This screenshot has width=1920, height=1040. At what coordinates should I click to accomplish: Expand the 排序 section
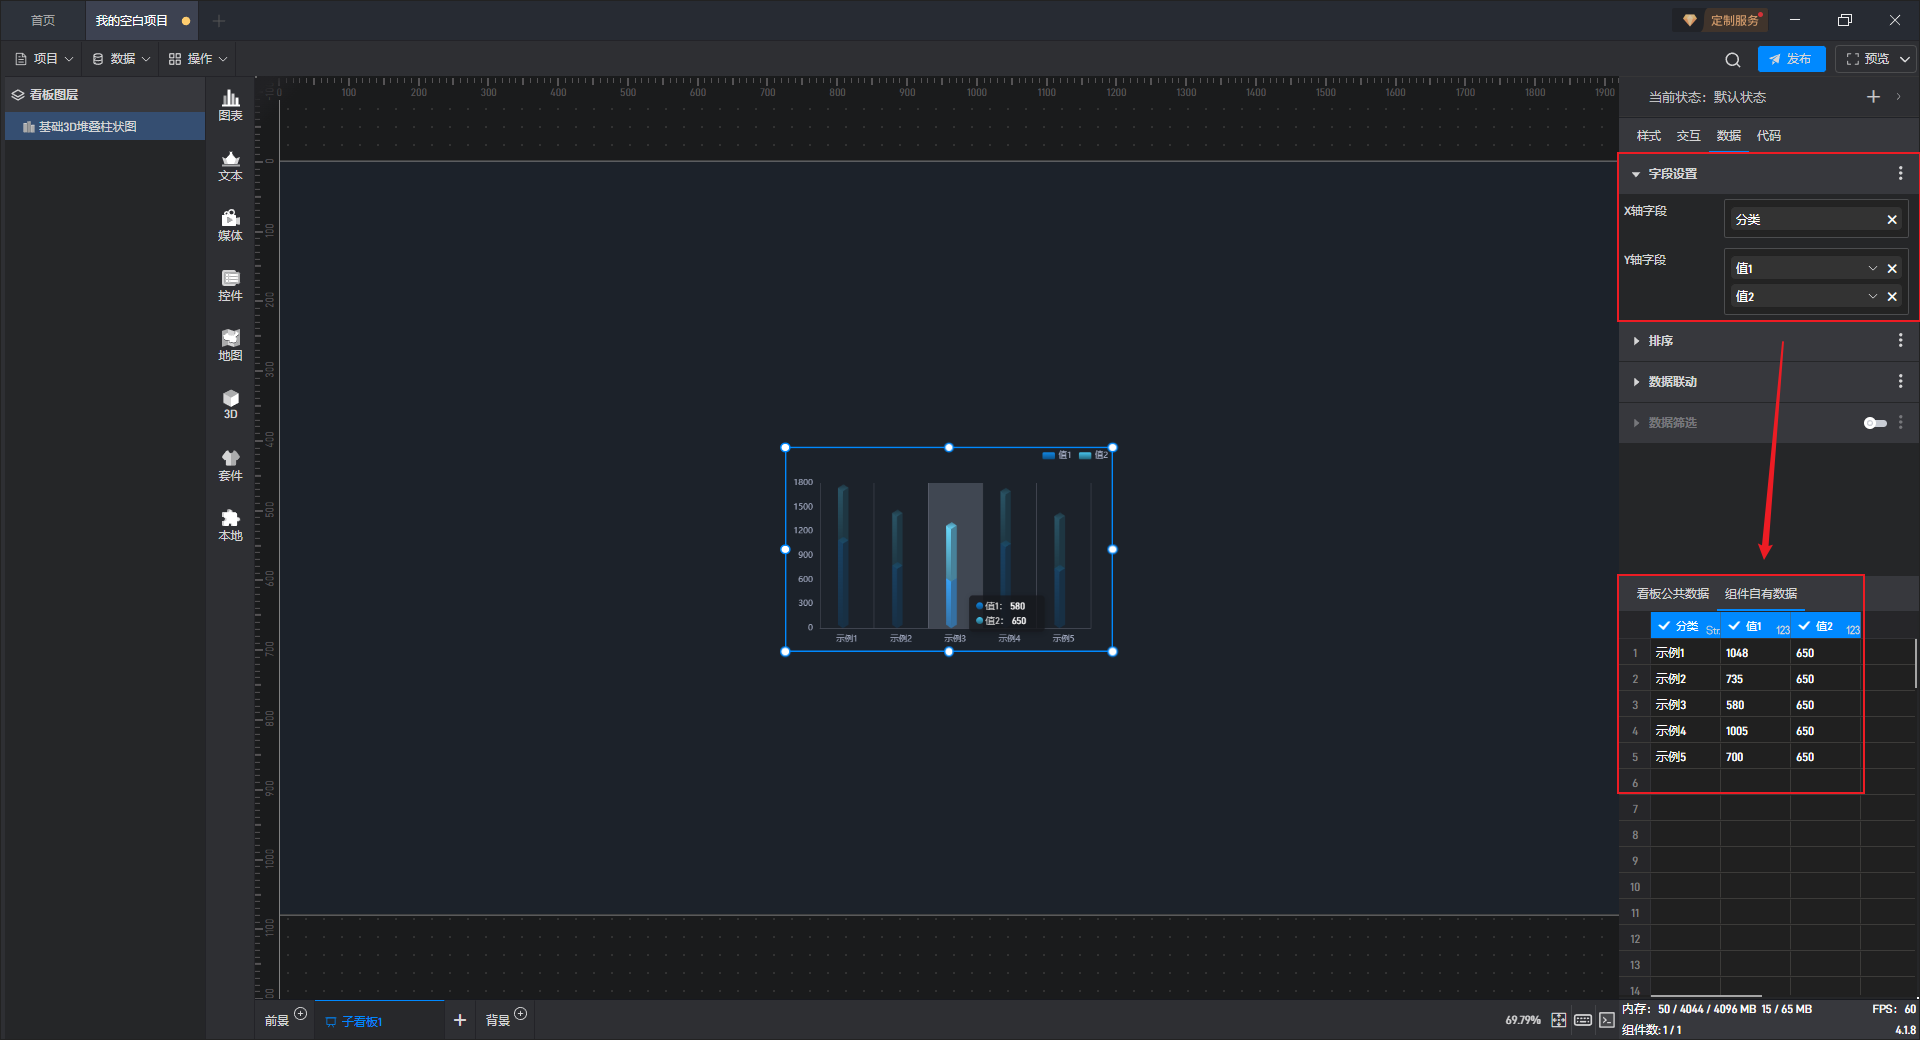click(1636, 341)
